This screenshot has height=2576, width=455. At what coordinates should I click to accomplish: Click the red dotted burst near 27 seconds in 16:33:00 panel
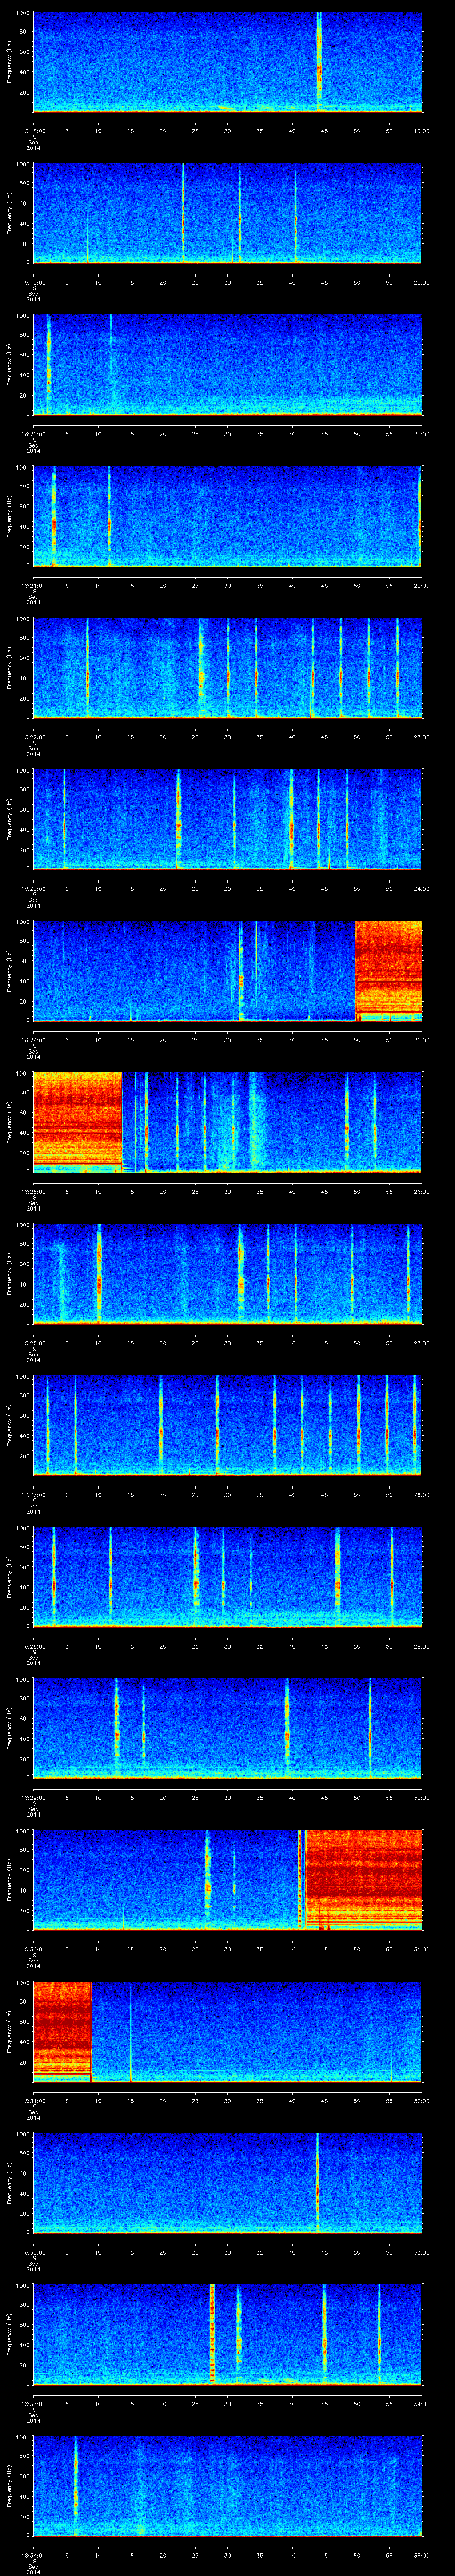pos(212,2335)
